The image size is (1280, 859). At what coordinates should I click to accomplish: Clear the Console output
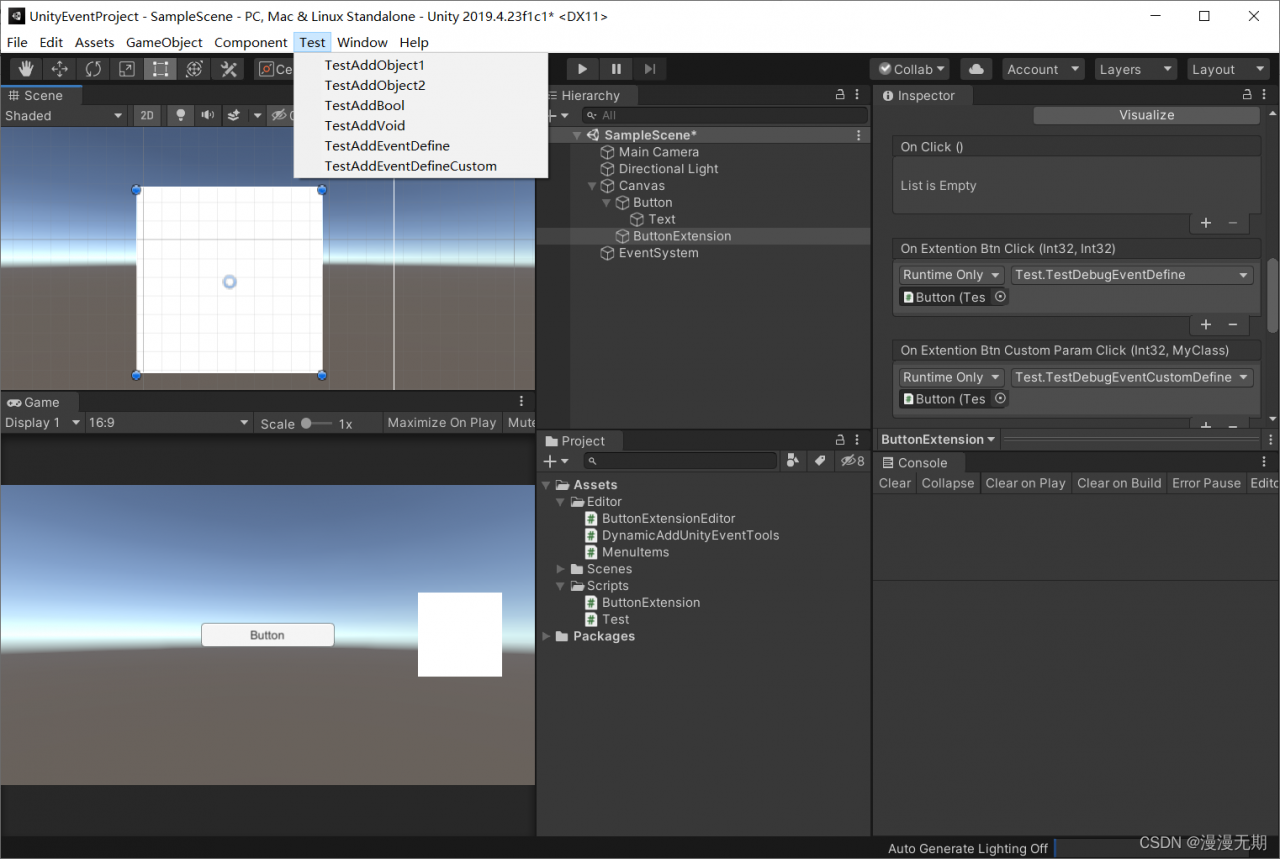tap(894, 483)
